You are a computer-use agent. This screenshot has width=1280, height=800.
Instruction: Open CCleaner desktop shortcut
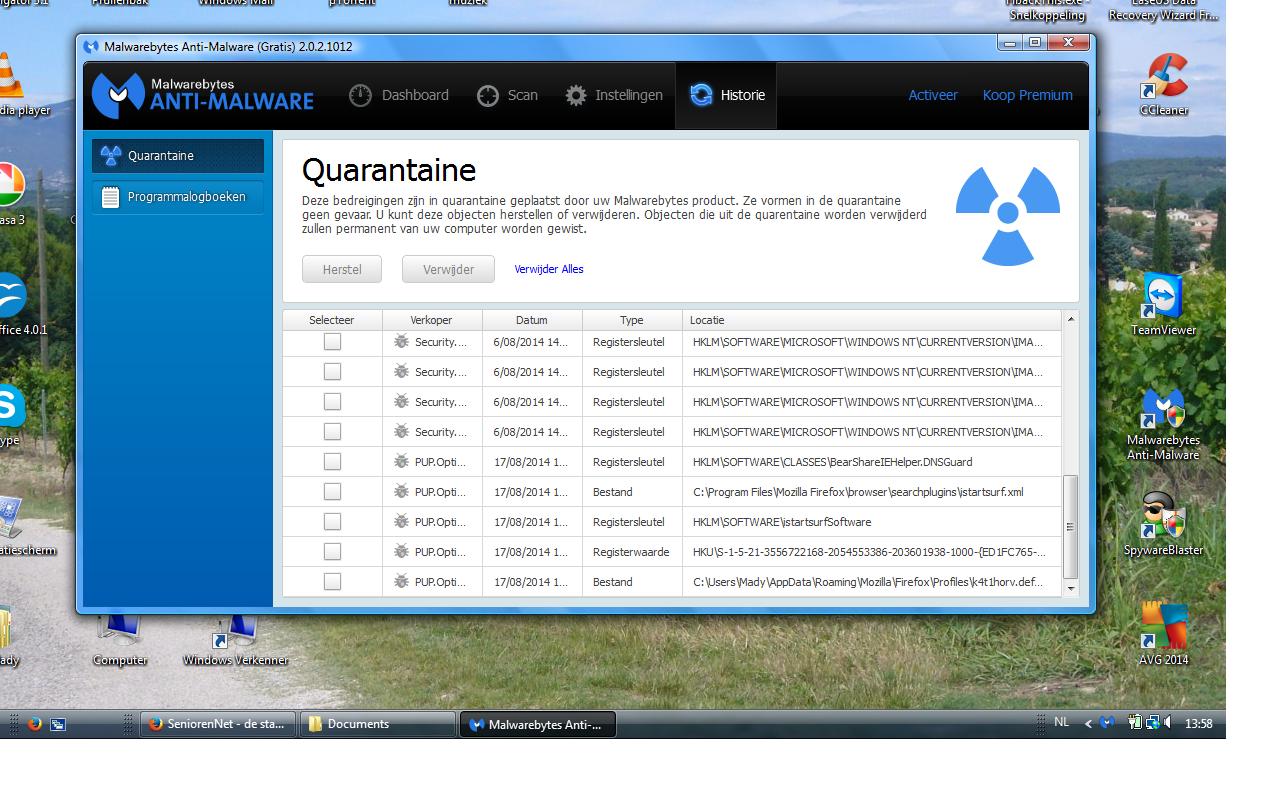point(1163,85)
